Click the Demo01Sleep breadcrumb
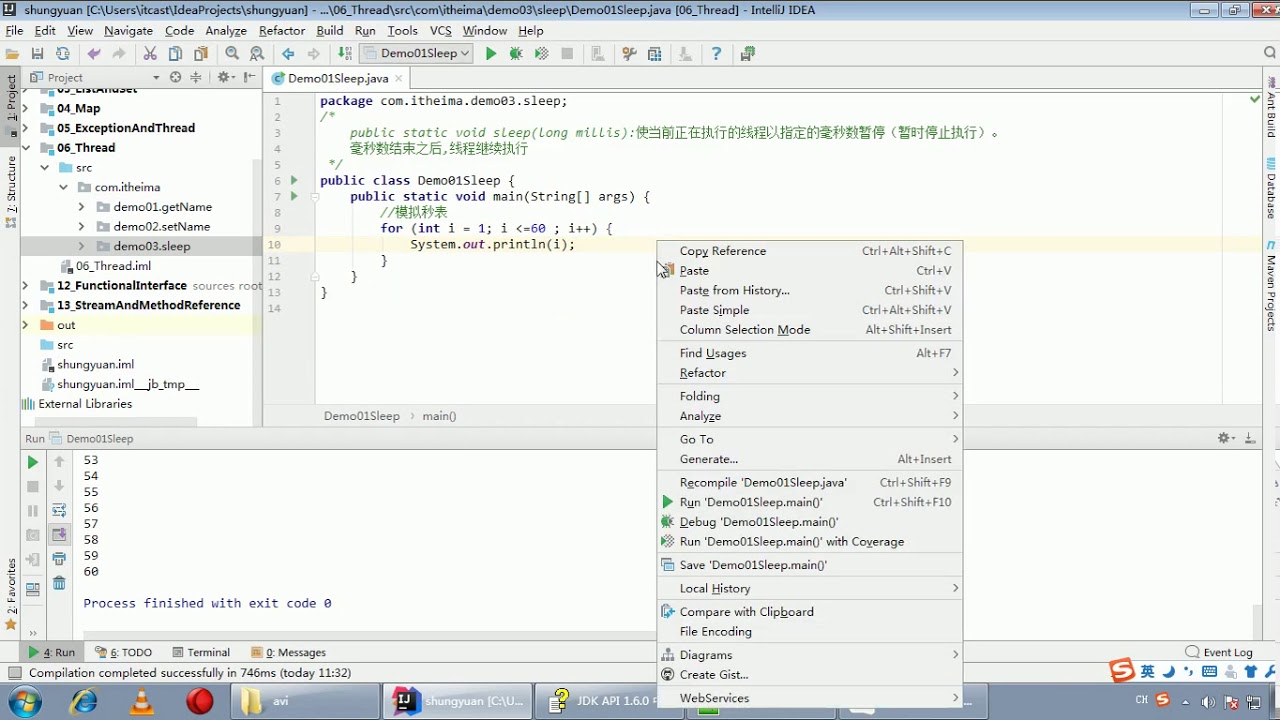 (x=361, y=416)
